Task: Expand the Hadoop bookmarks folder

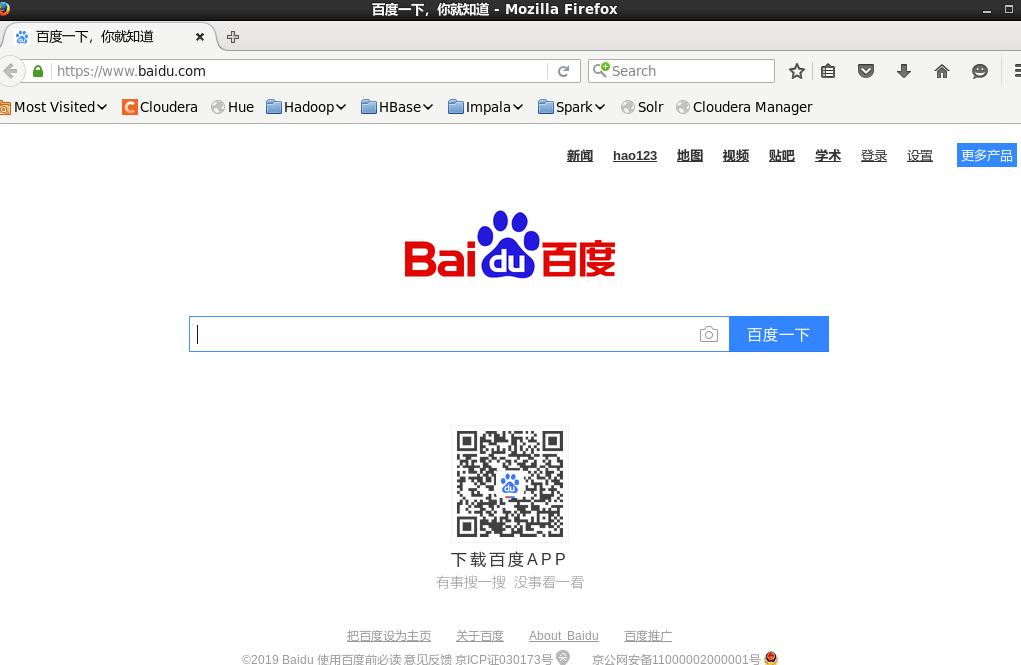Action: (x=306, y=107)
